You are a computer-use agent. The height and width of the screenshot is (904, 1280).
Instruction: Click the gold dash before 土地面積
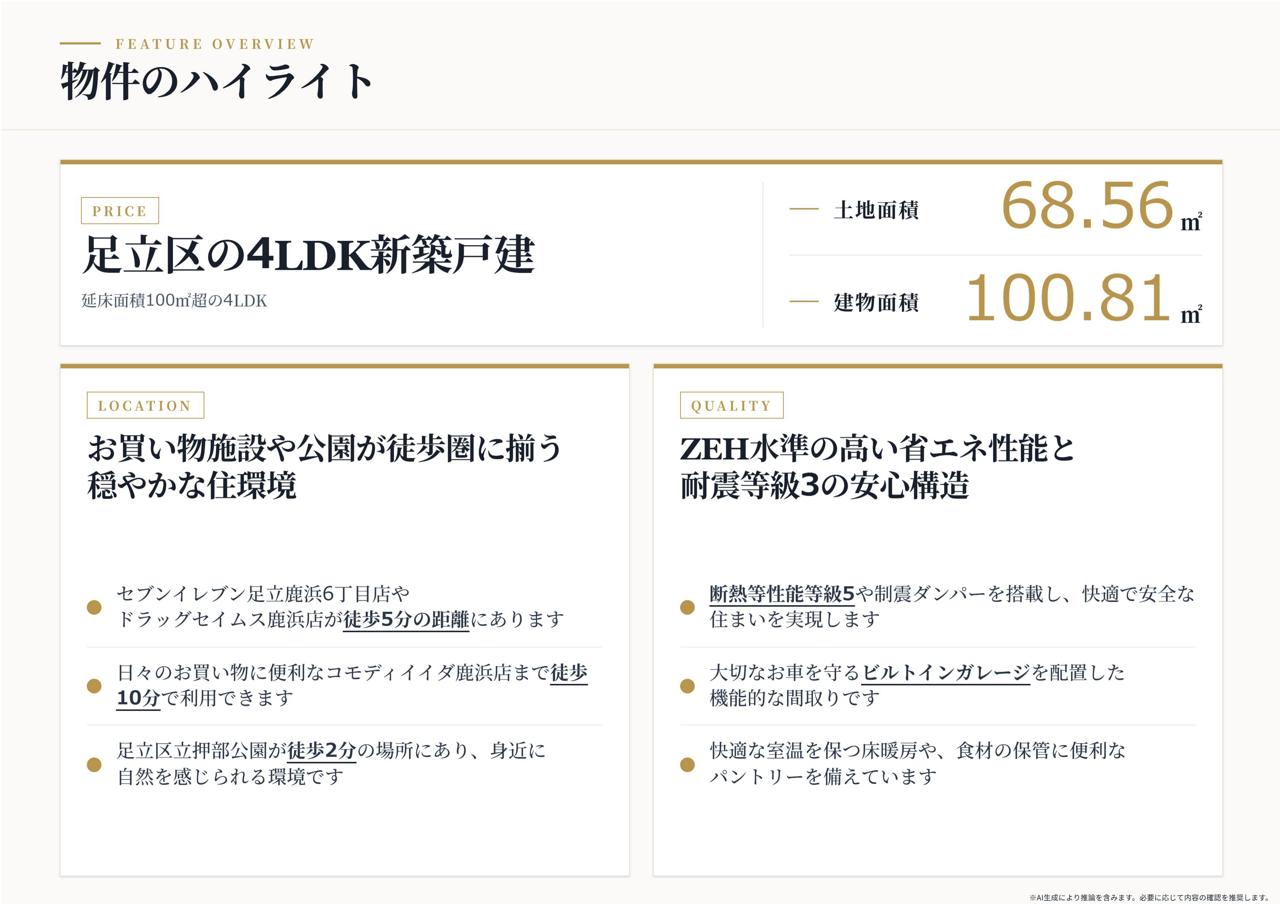pos(804,210)
